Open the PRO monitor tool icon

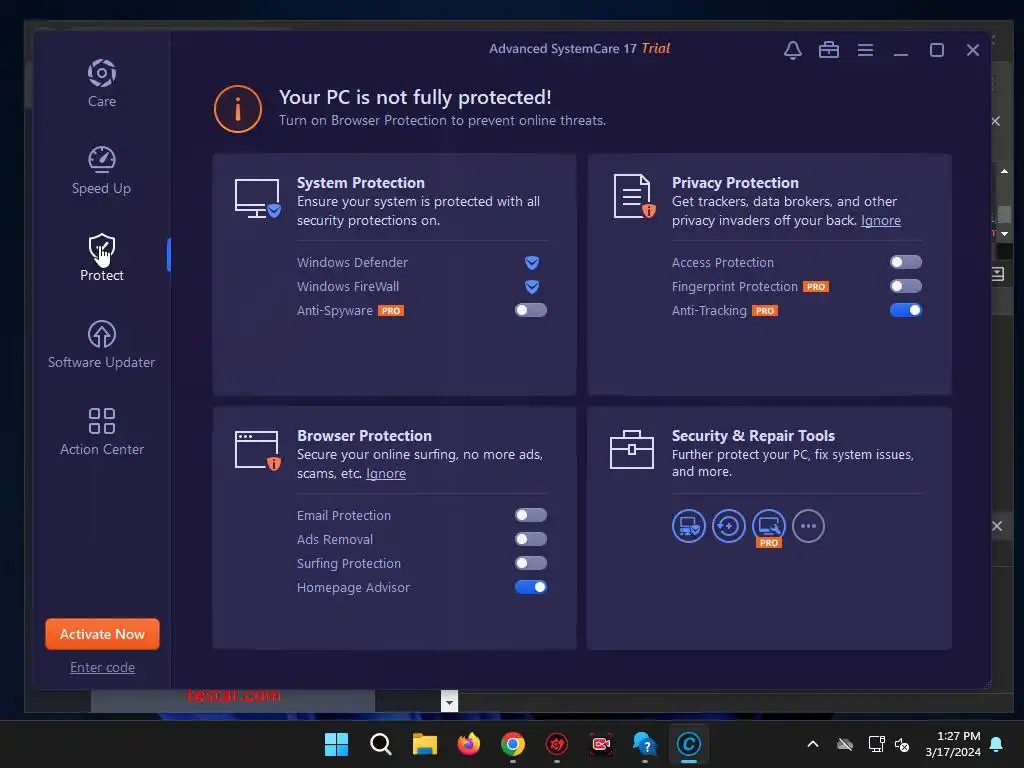pyautogui.click(x=769, y=527)
